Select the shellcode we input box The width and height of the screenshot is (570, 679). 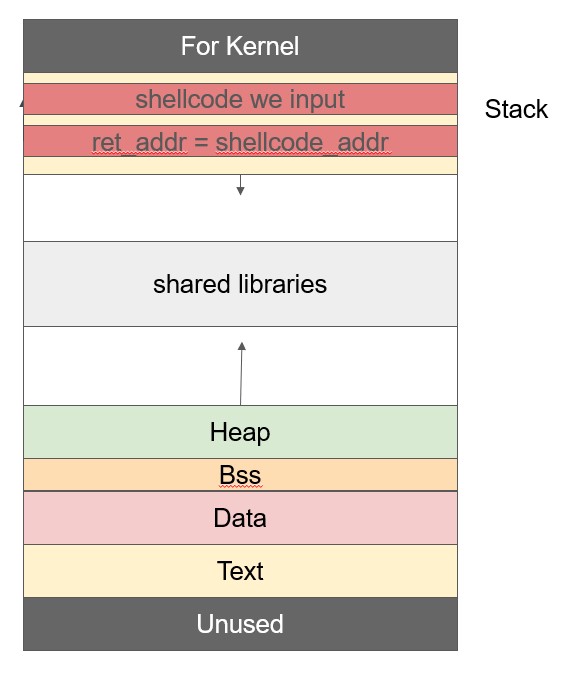tap(240, 99)
